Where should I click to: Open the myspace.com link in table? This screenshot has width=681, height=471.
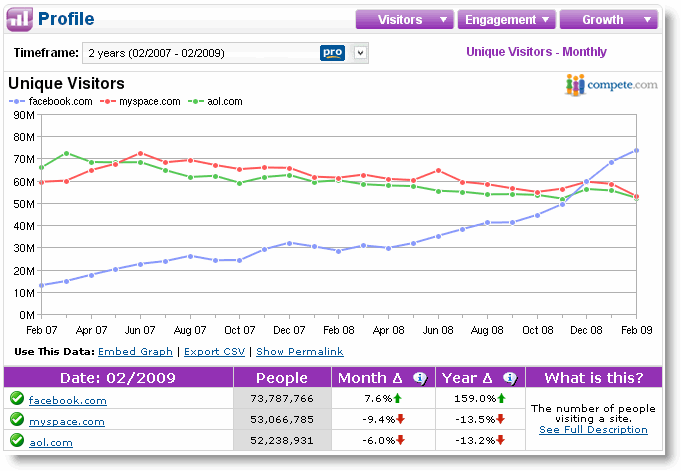(x=67, y=421)
